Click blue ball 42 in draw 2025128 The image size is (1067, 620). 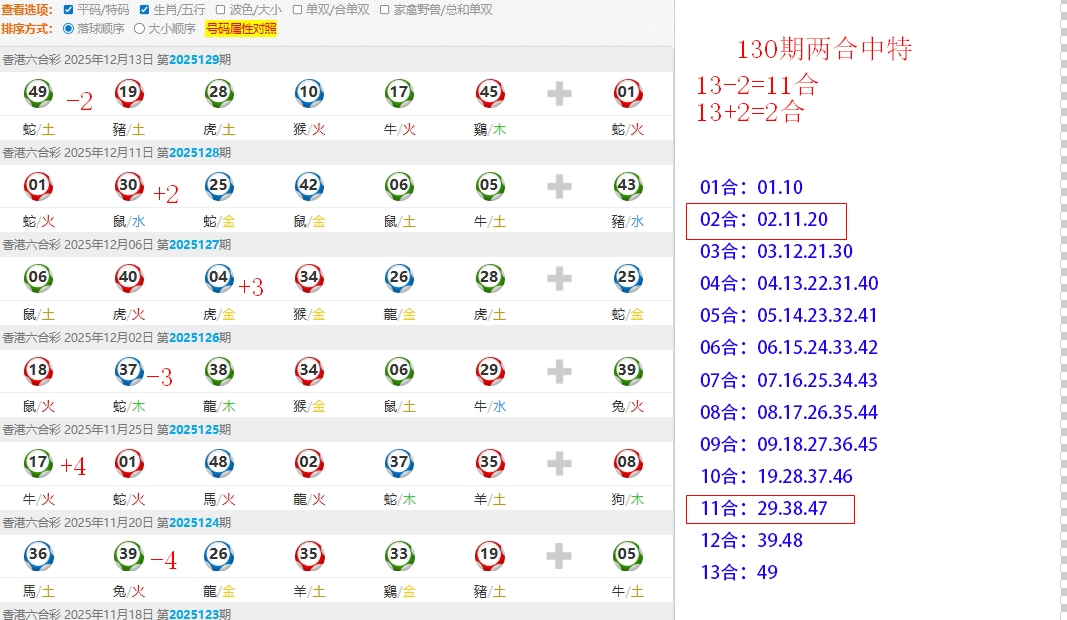coord(308,186)
